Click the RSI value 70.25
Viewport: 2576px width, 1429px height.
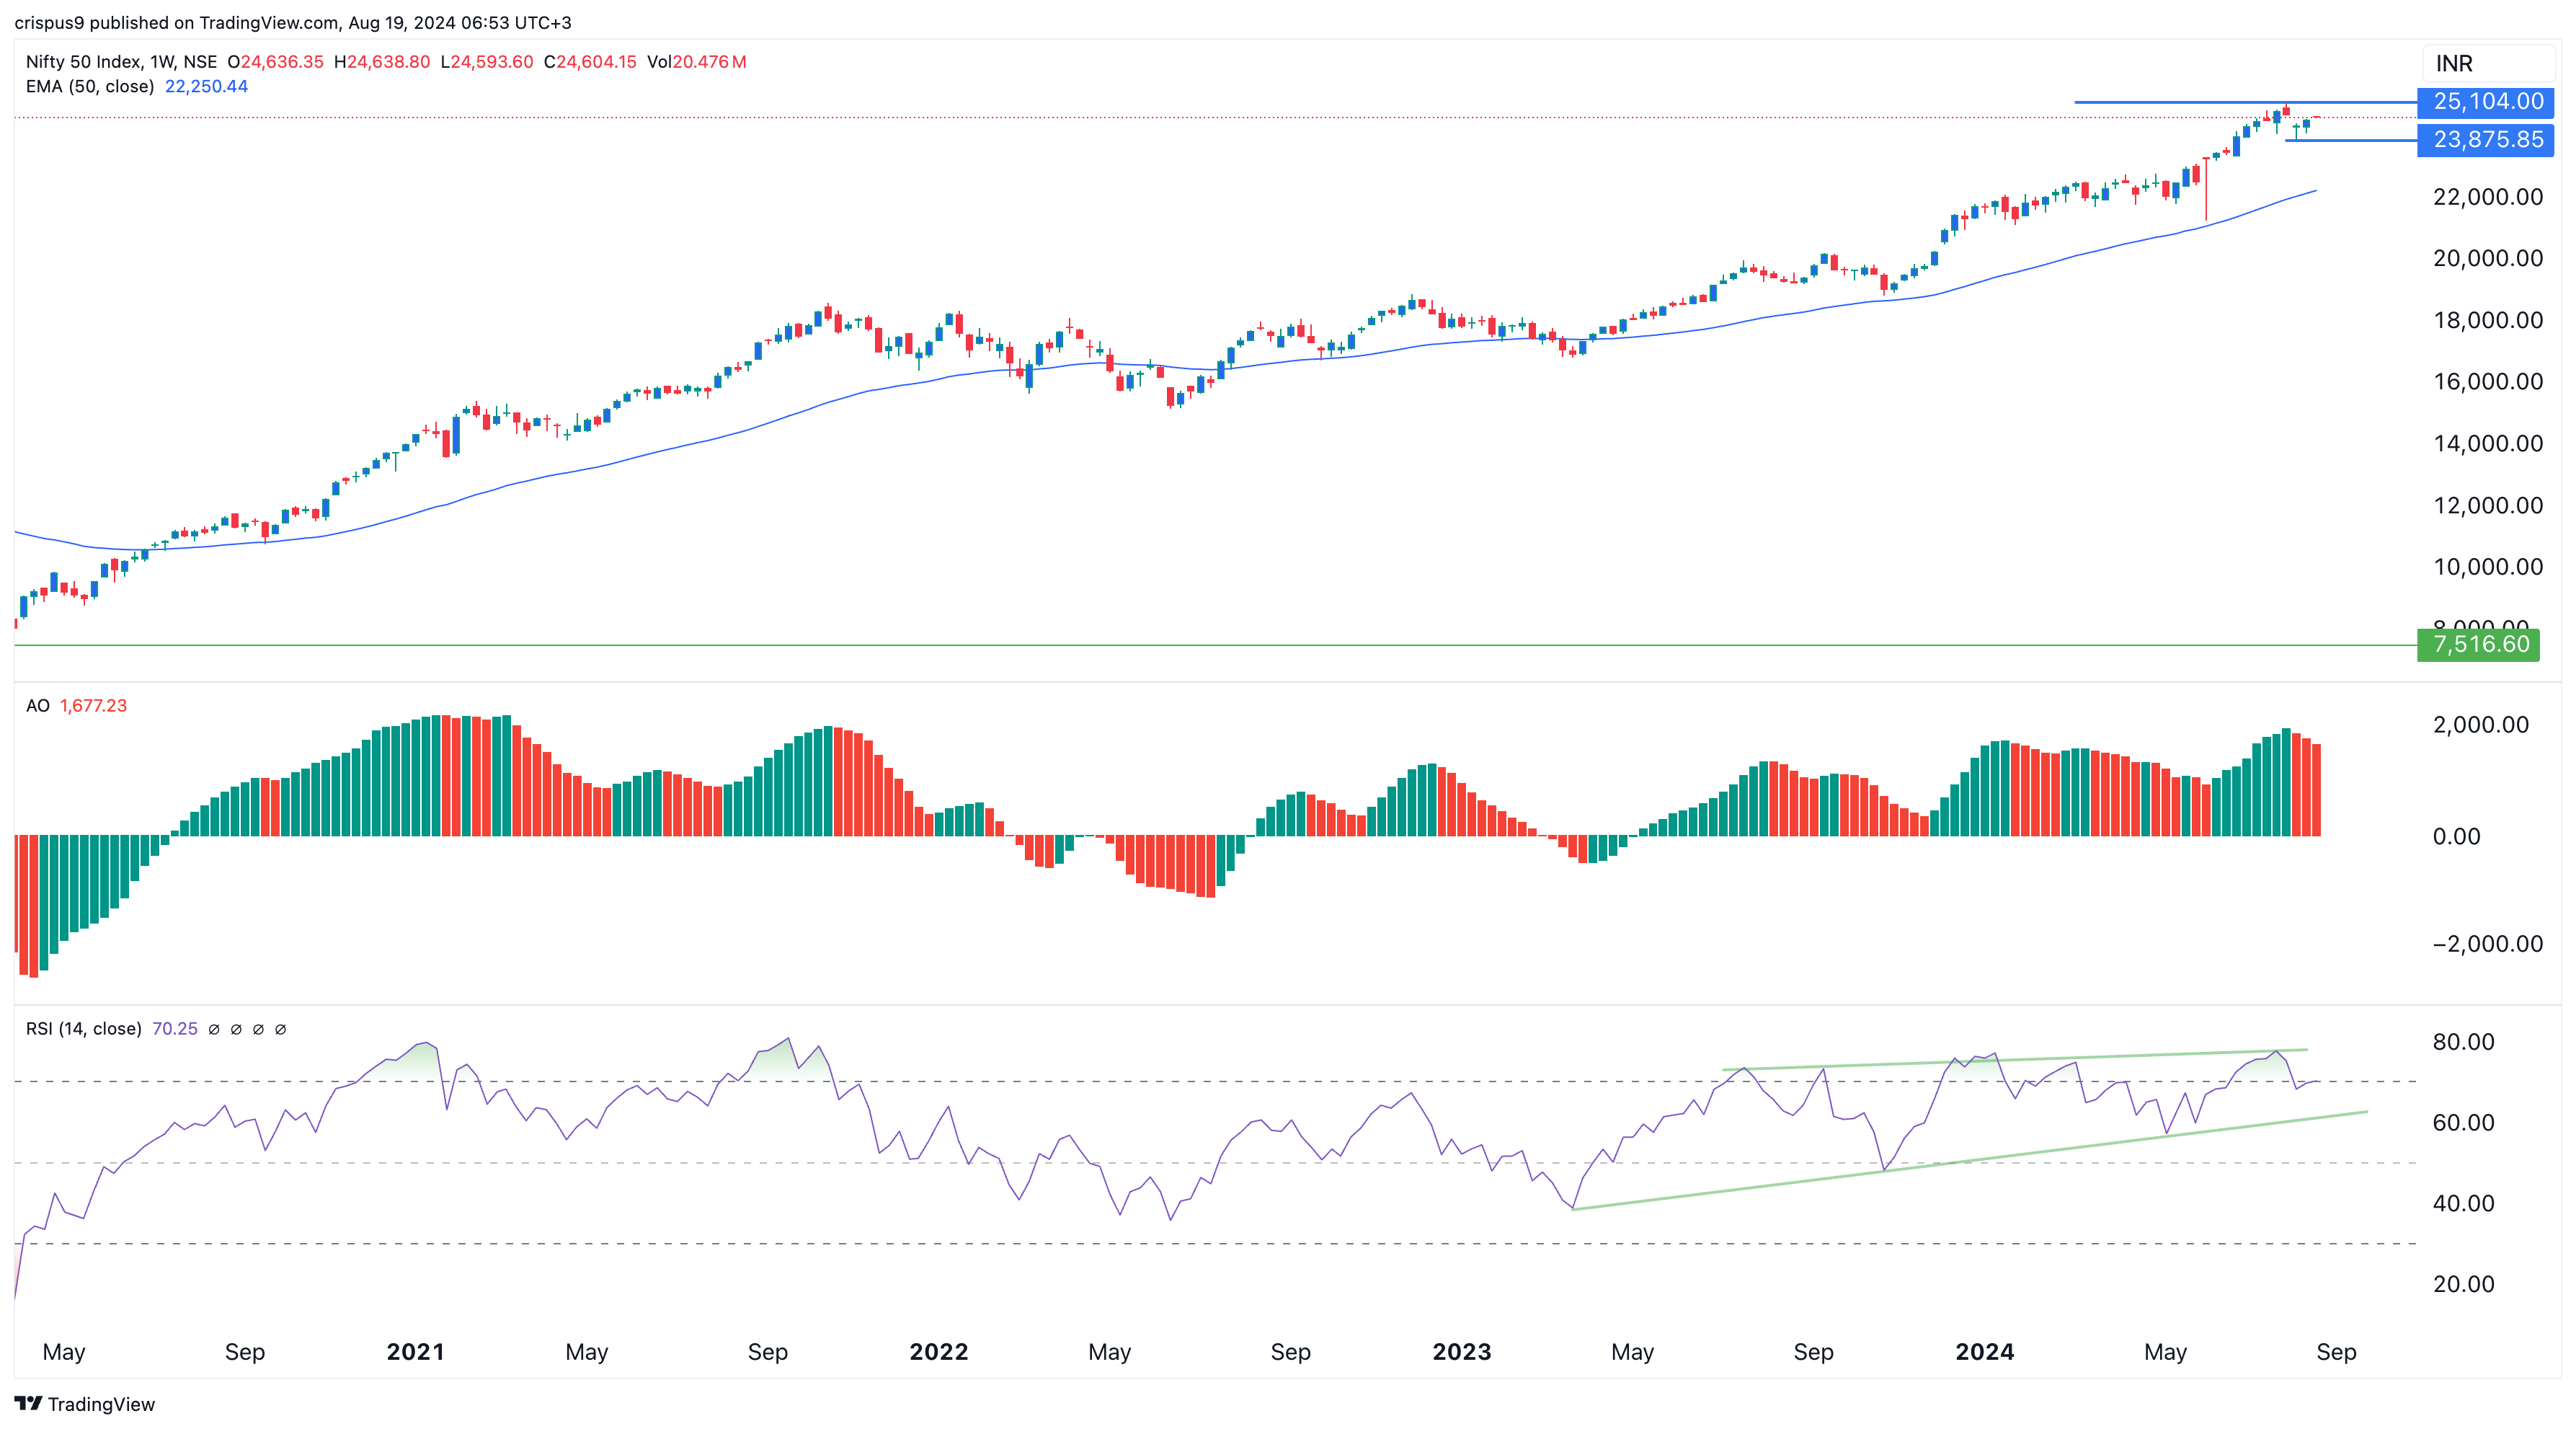[175, 1029]
